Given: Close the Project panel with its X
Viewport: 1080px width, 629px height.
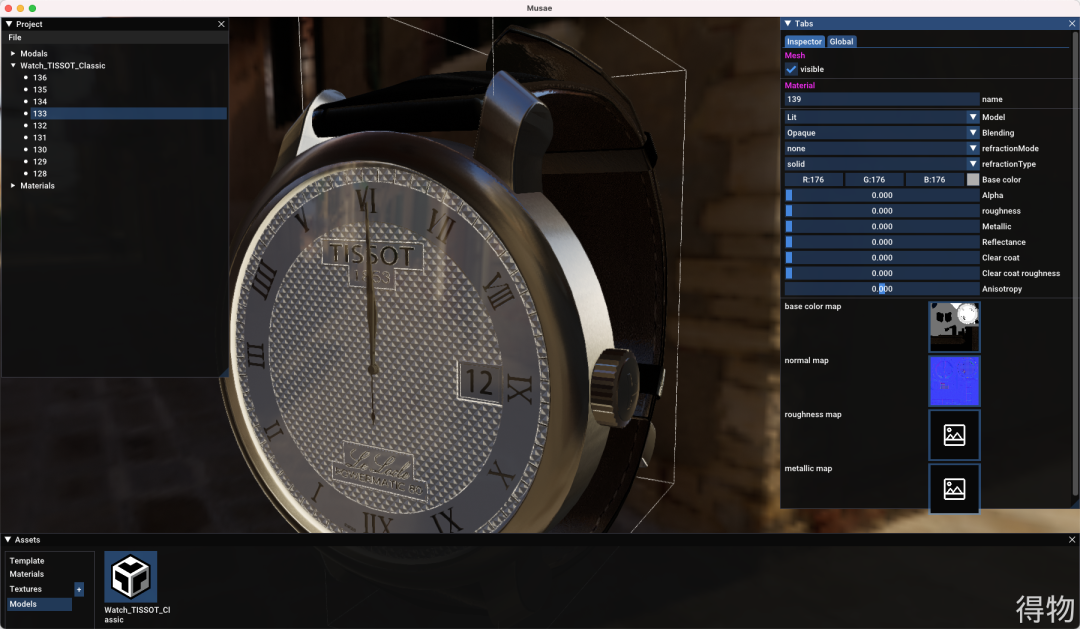Looking at the screenshot, I should tap(221, 24).
